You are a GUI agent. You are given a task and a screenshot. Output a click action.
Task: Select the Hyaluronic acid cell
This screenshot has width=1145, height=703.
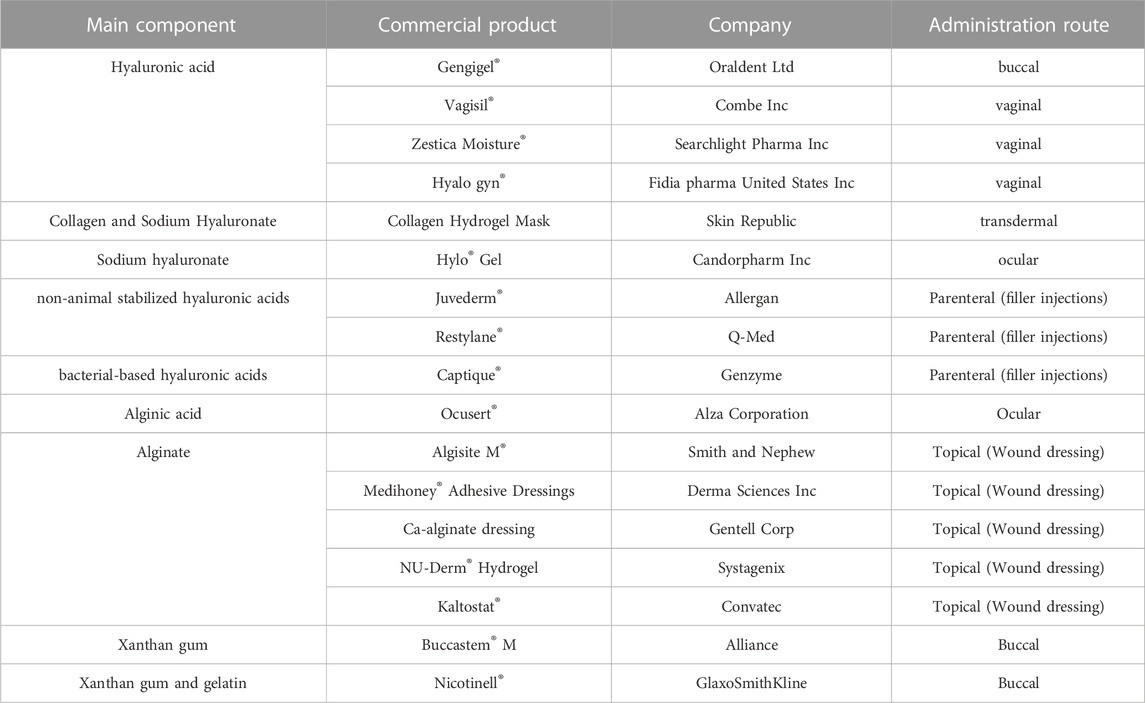tap(162, 125)
